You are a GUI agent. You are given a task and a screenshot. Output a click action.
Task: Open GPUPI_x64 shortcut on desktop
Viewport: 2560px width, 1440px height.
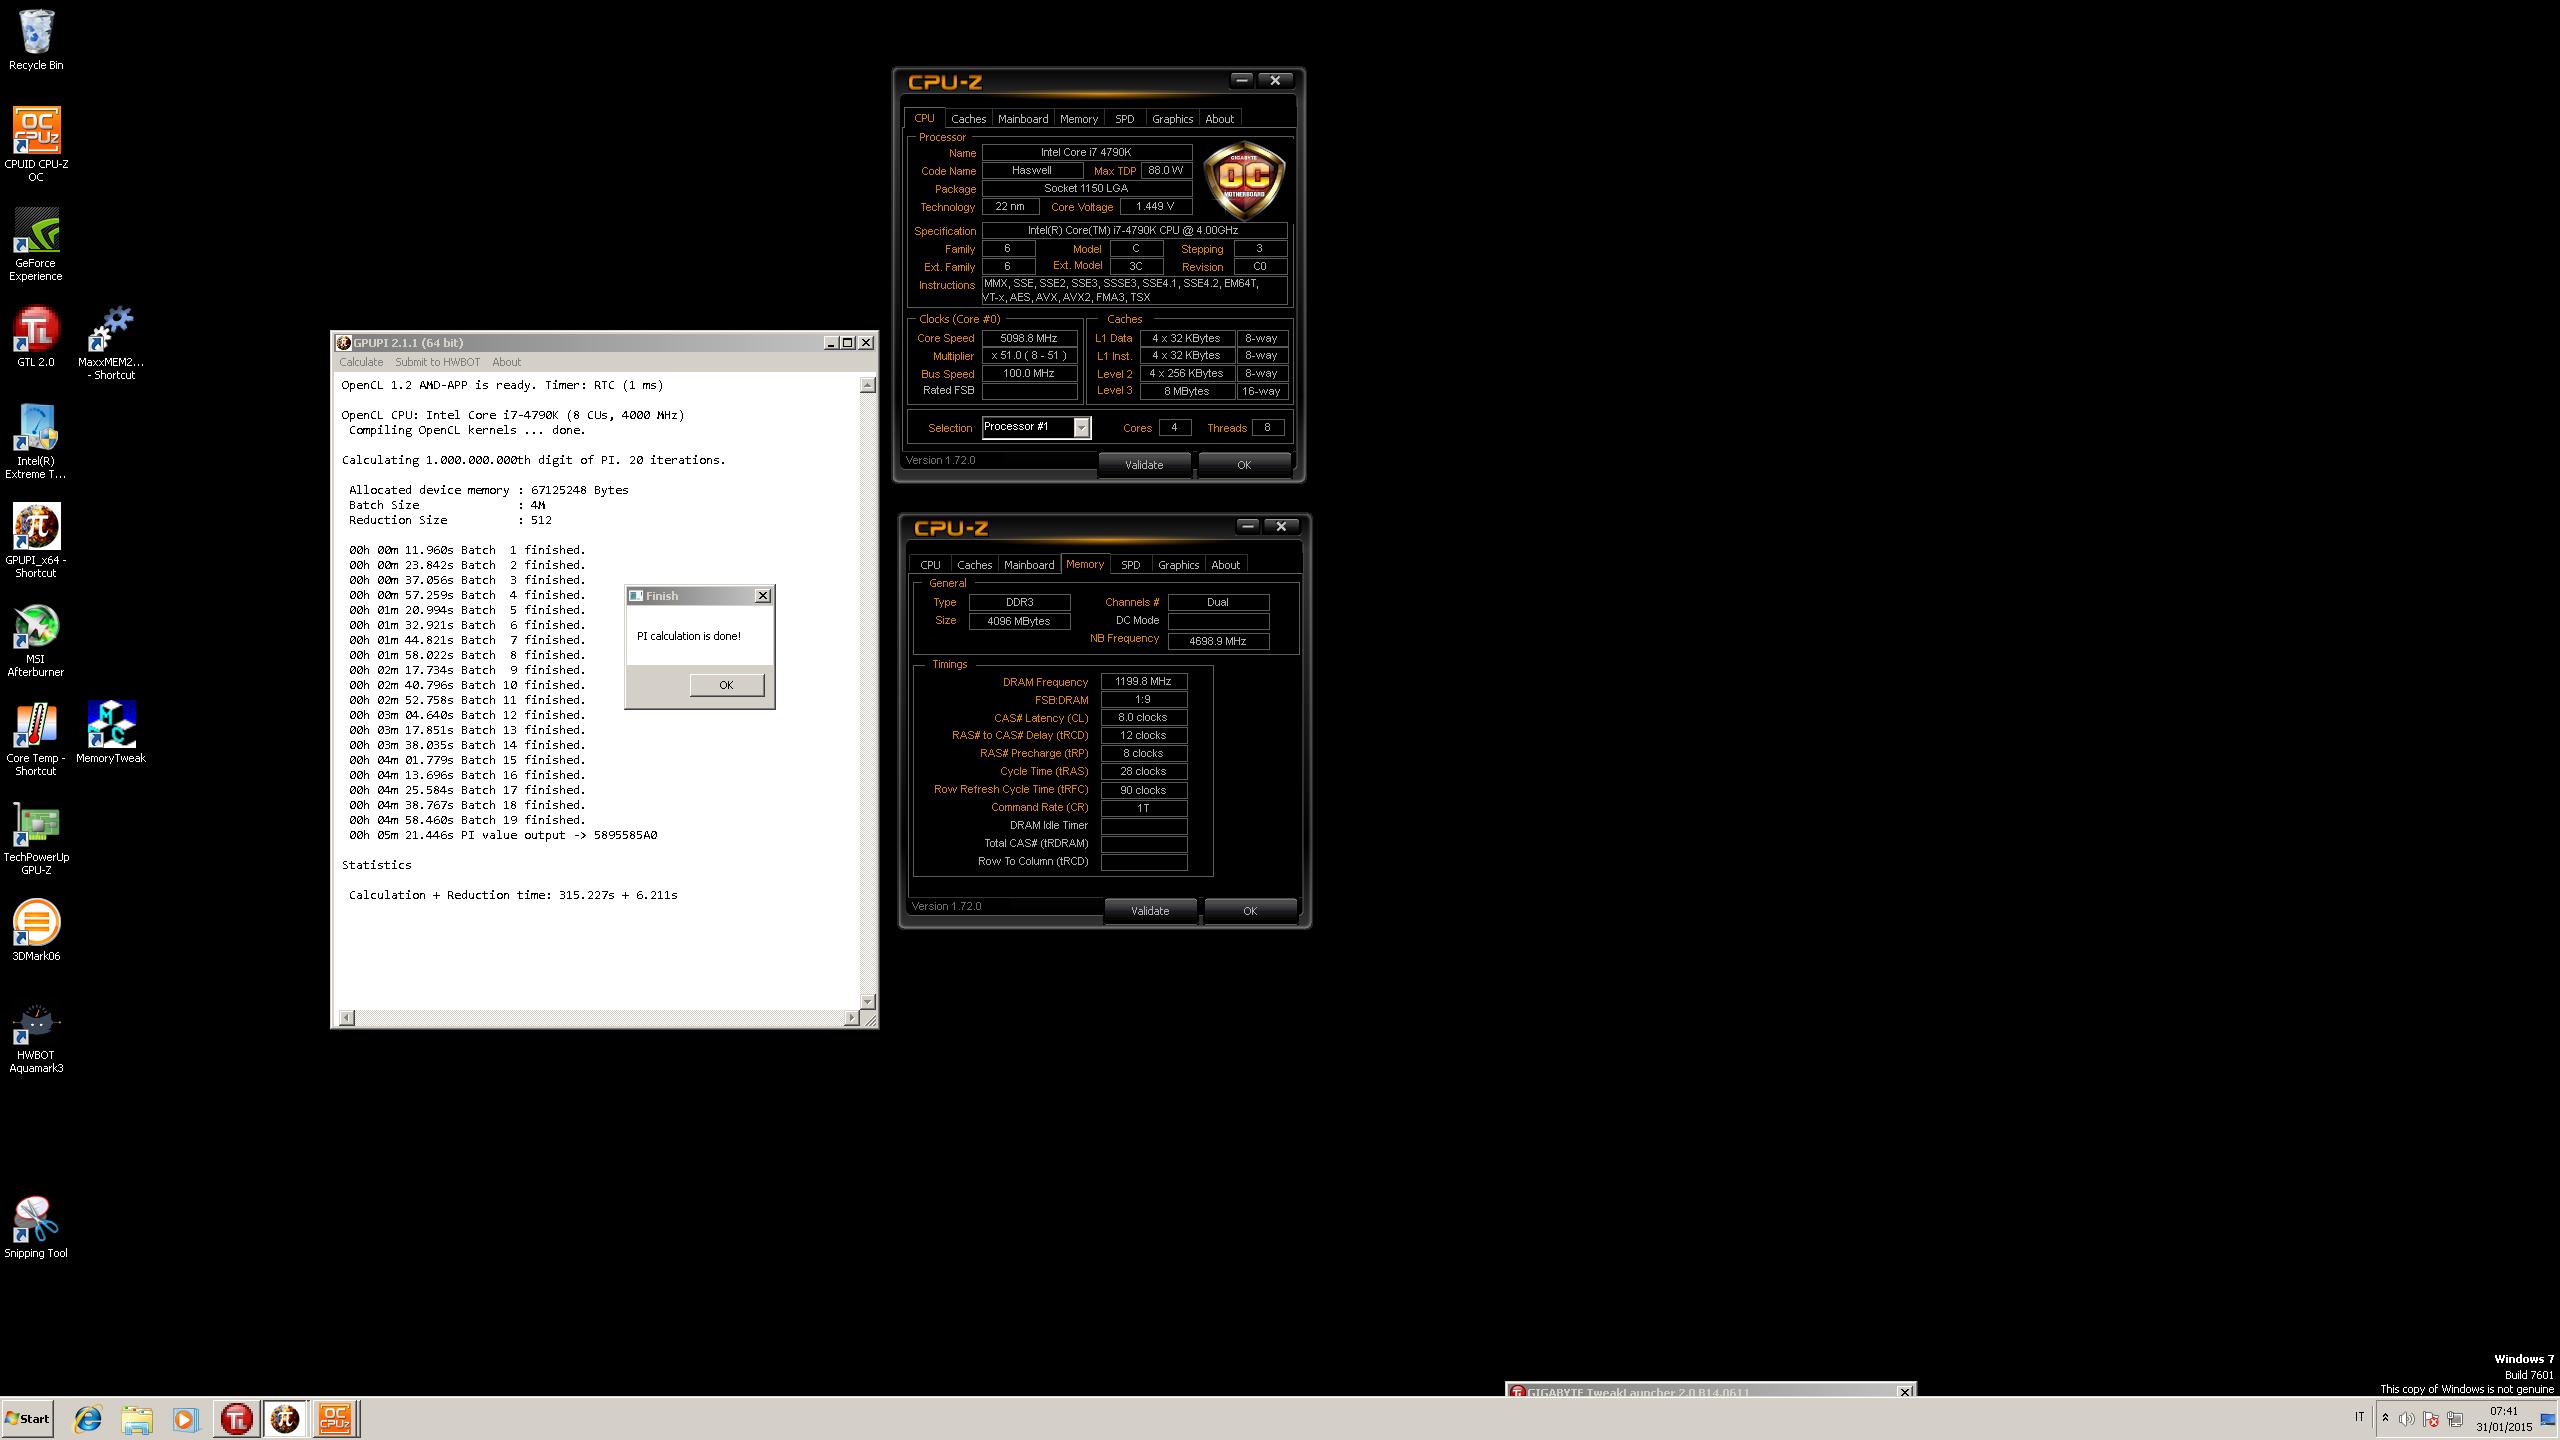pos(36,541)
